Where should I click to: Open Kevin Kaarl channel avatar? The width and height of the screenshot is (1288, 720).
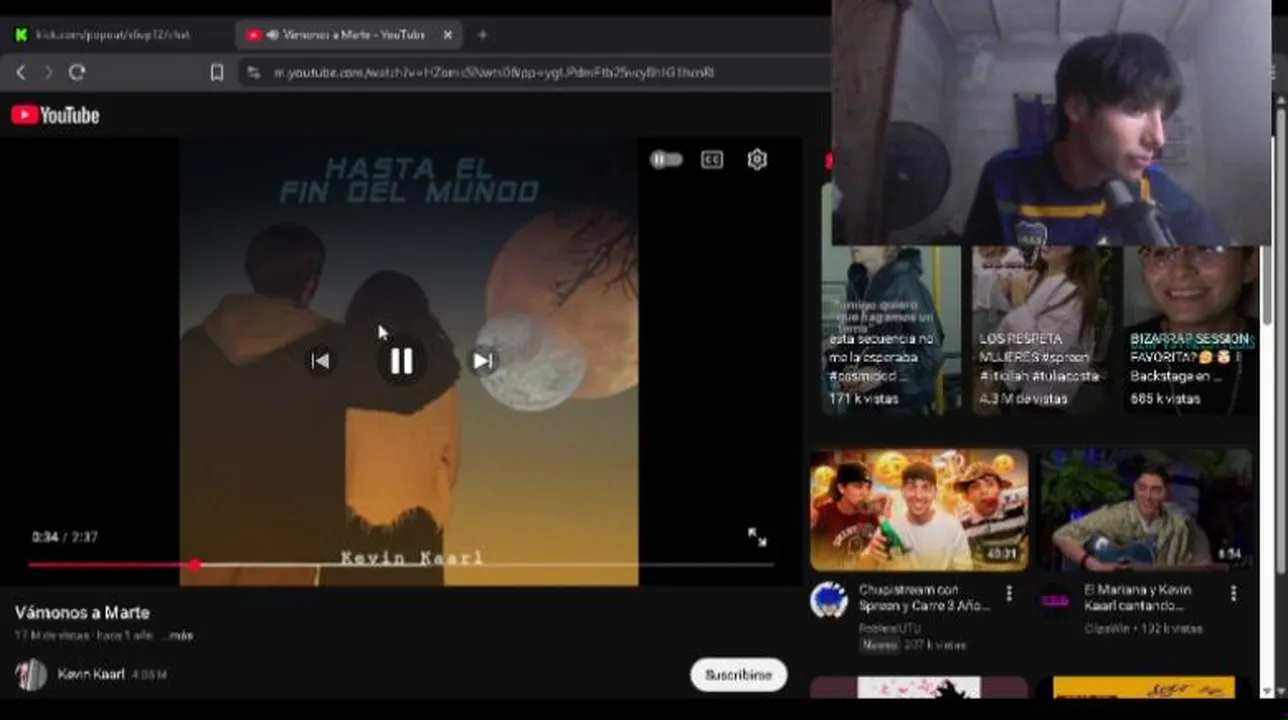[31, 675]
